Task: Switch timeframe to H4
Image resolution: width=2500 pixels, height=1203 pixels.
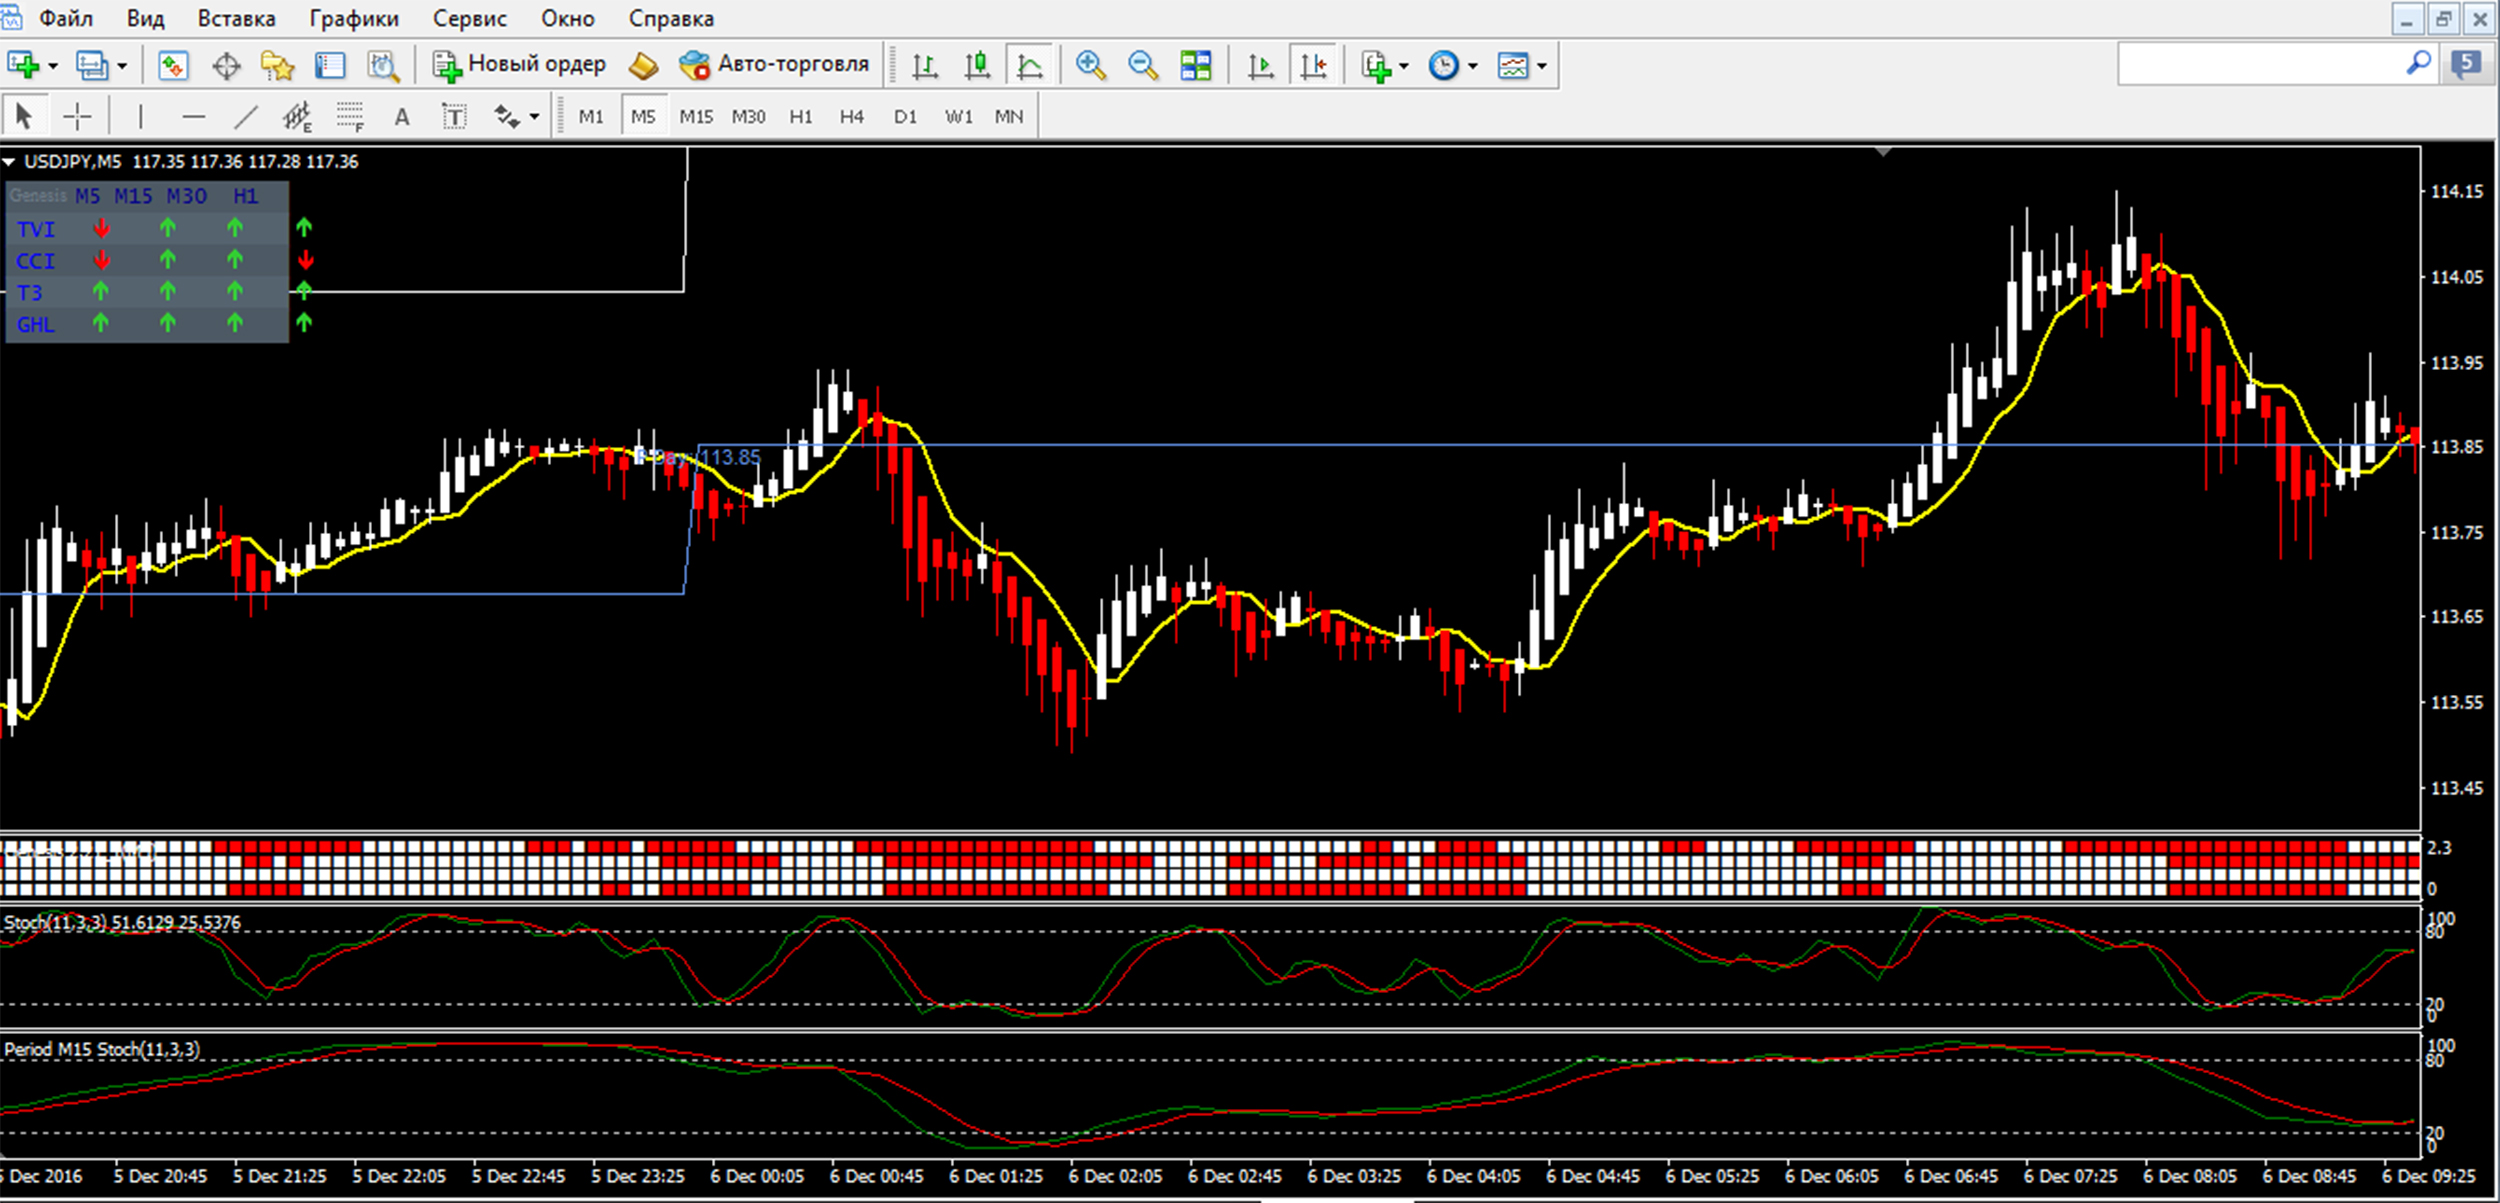Action: click(x=851, y=117)
